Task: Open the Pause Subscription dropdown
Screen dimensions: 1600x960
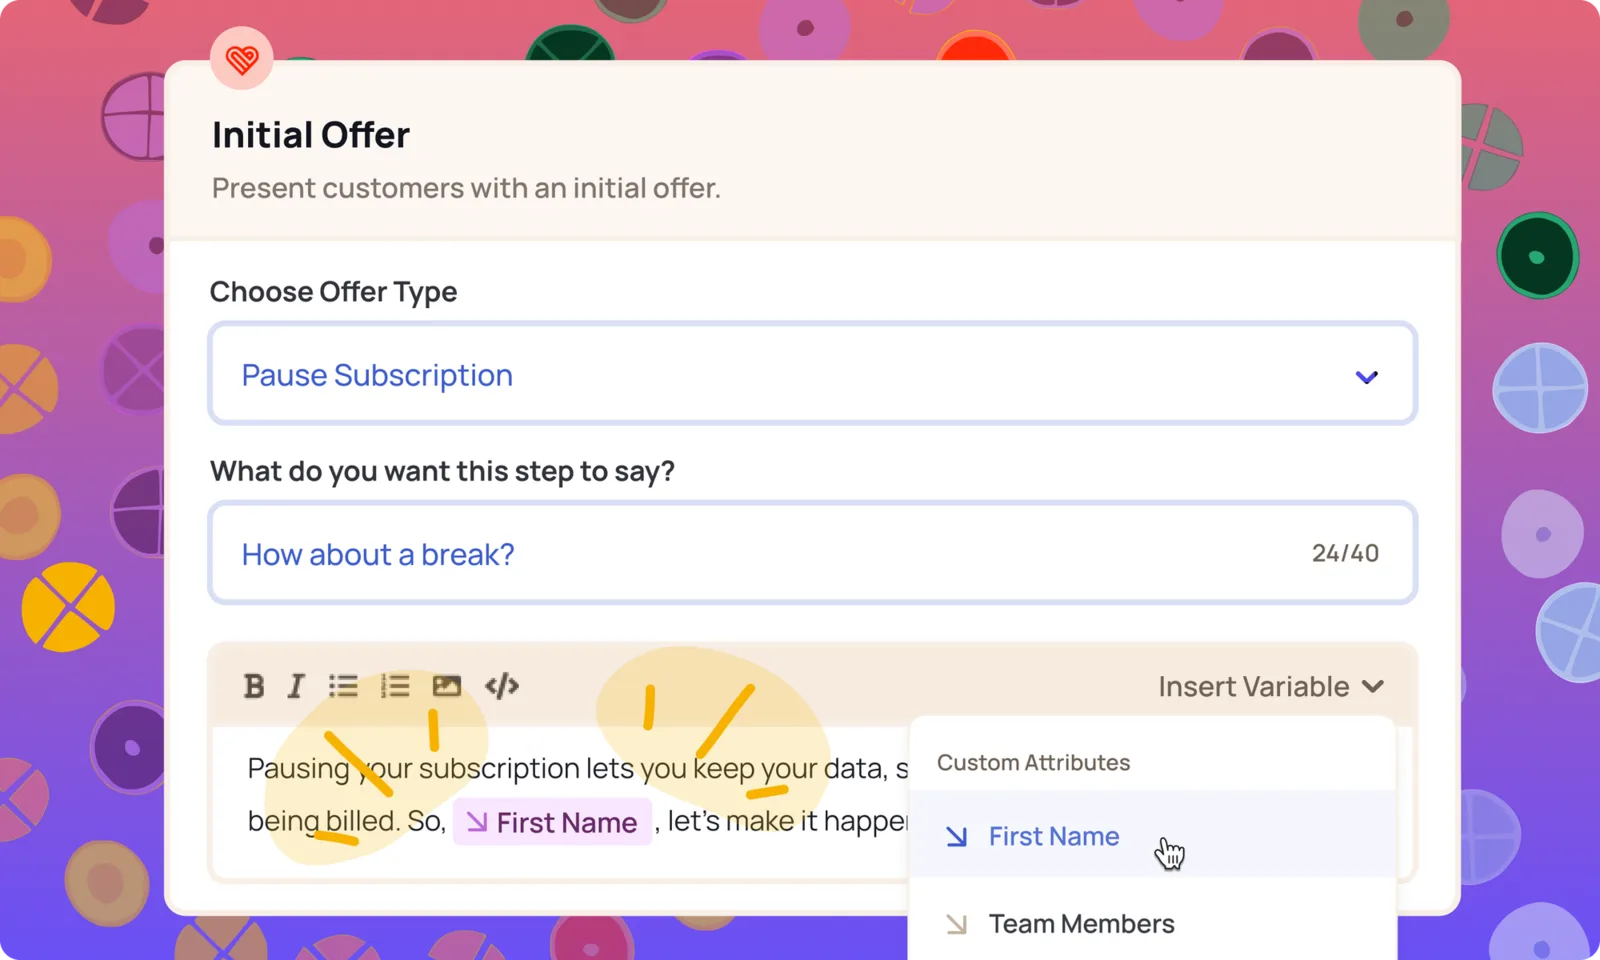Action: 813,374
